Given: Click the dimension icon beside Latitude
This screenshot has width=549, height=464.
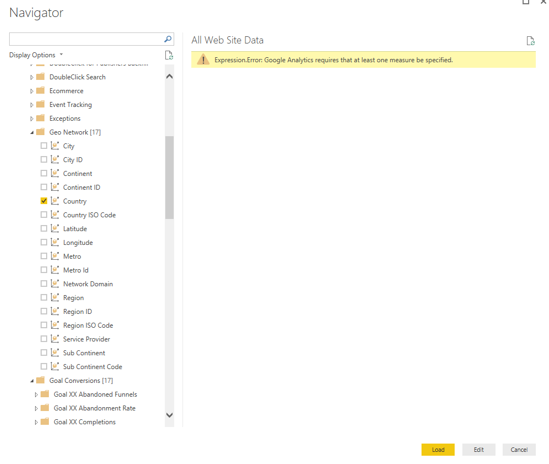Looking at the screenshot, I should click(55, 228).
